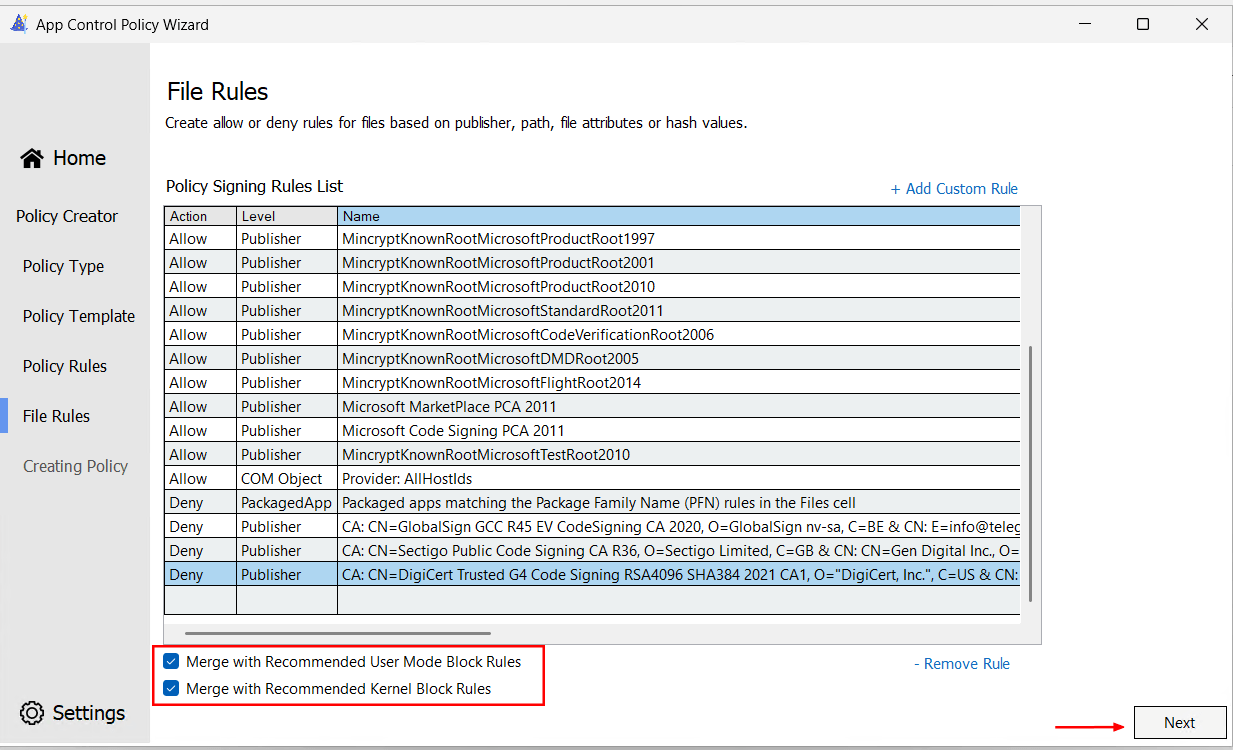Close the App Control Policy Wizard
The image size is (1233, 750).
click(x=1202, y=24)
